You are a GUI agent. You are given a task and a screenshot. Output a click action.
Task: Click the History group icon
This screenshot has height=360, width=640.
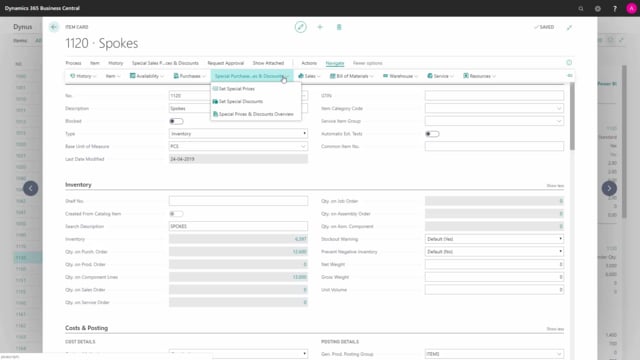click(x=73, y=76)
